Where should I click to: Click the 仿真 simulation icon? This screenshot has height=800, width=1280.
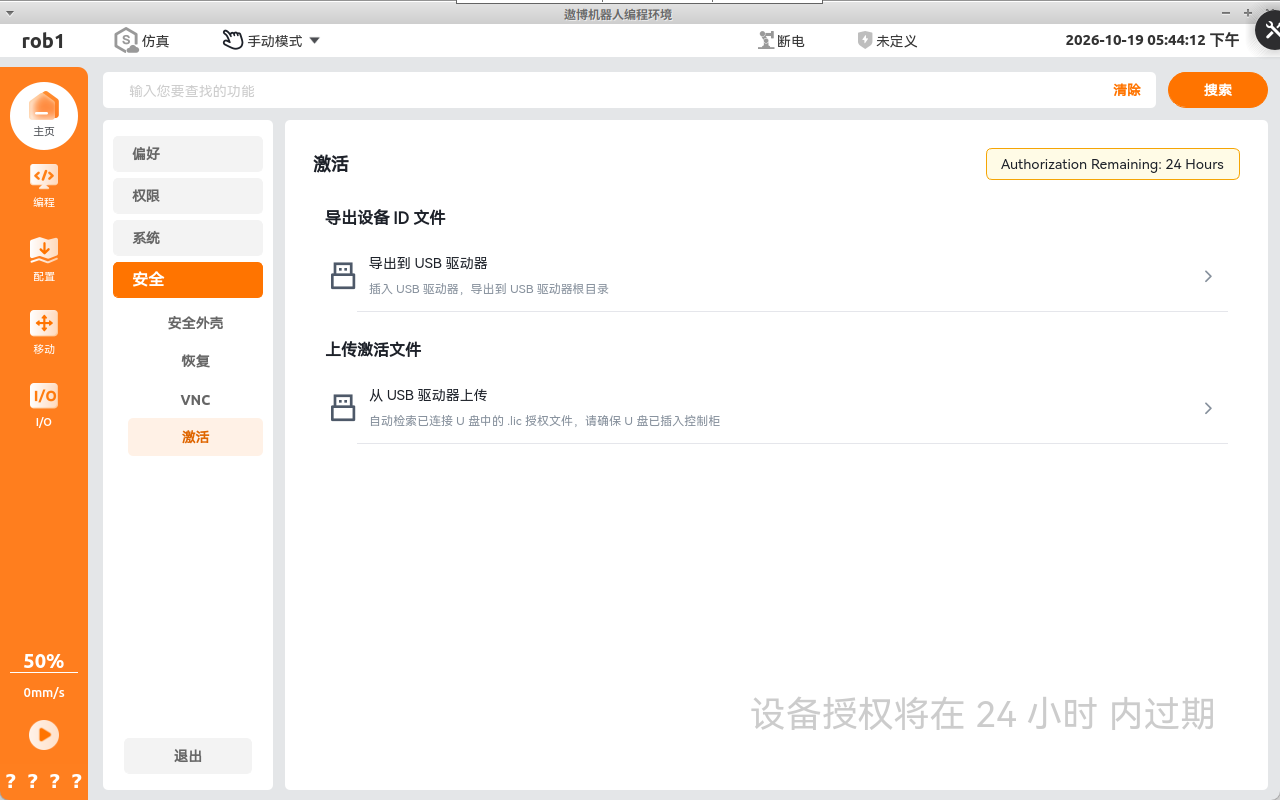click(126, 41)
